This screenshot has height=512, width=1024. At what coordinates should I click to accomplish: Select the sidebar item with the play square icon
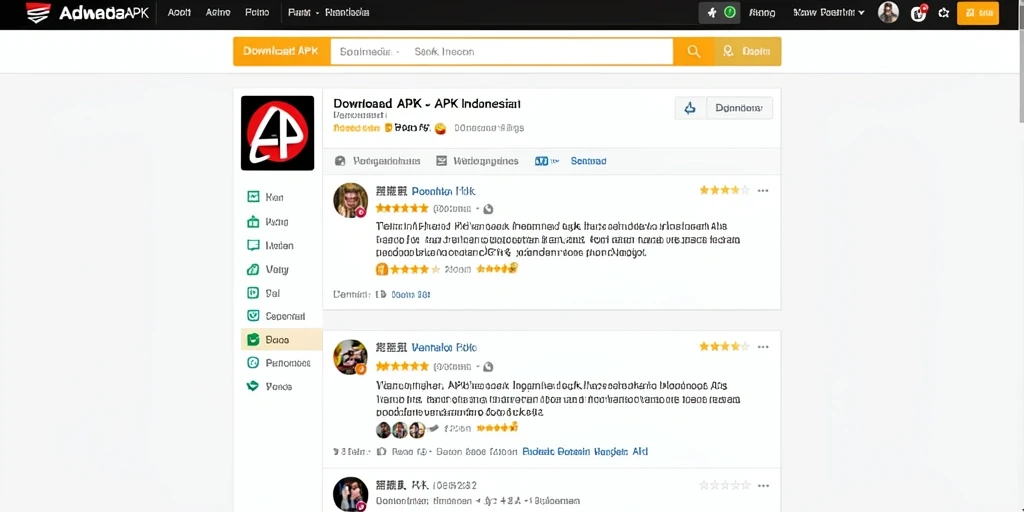264,293
